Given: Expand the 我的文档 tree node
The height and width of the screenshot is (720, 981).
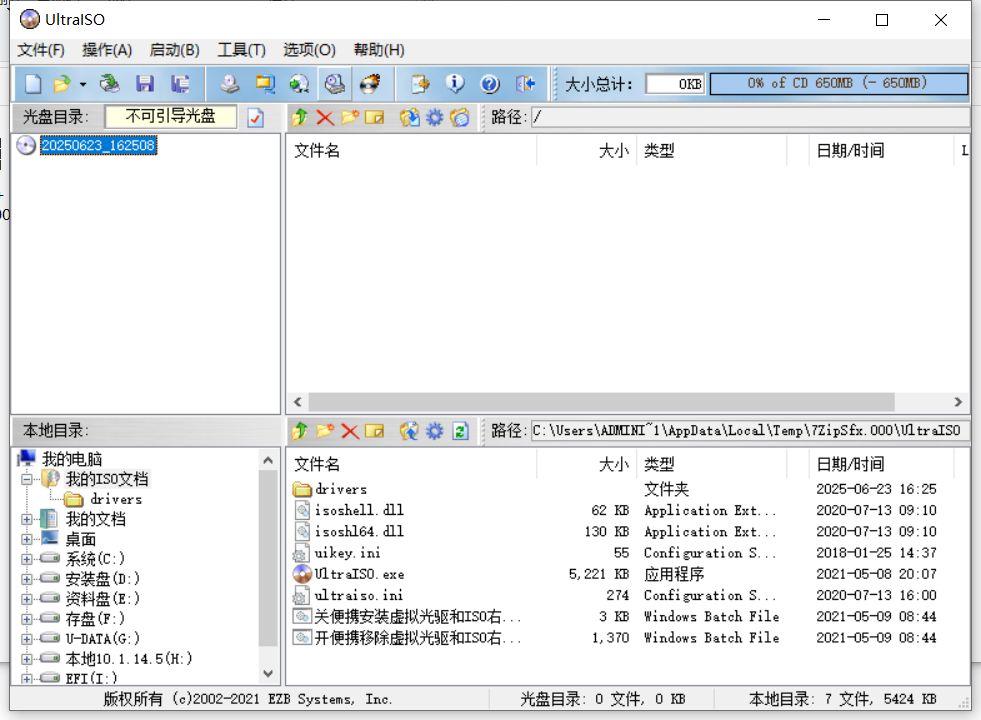Looking at the screenshot, I should point(26,519).
